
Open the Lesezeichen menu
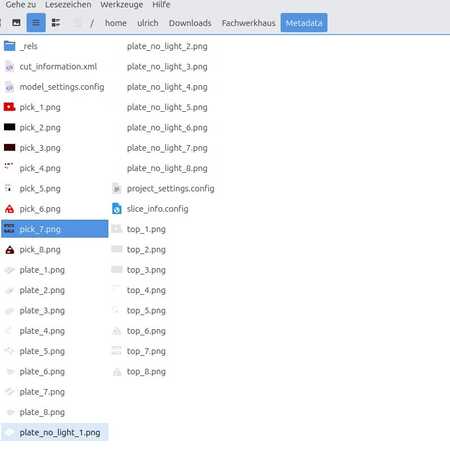click(x=68, y=5)
